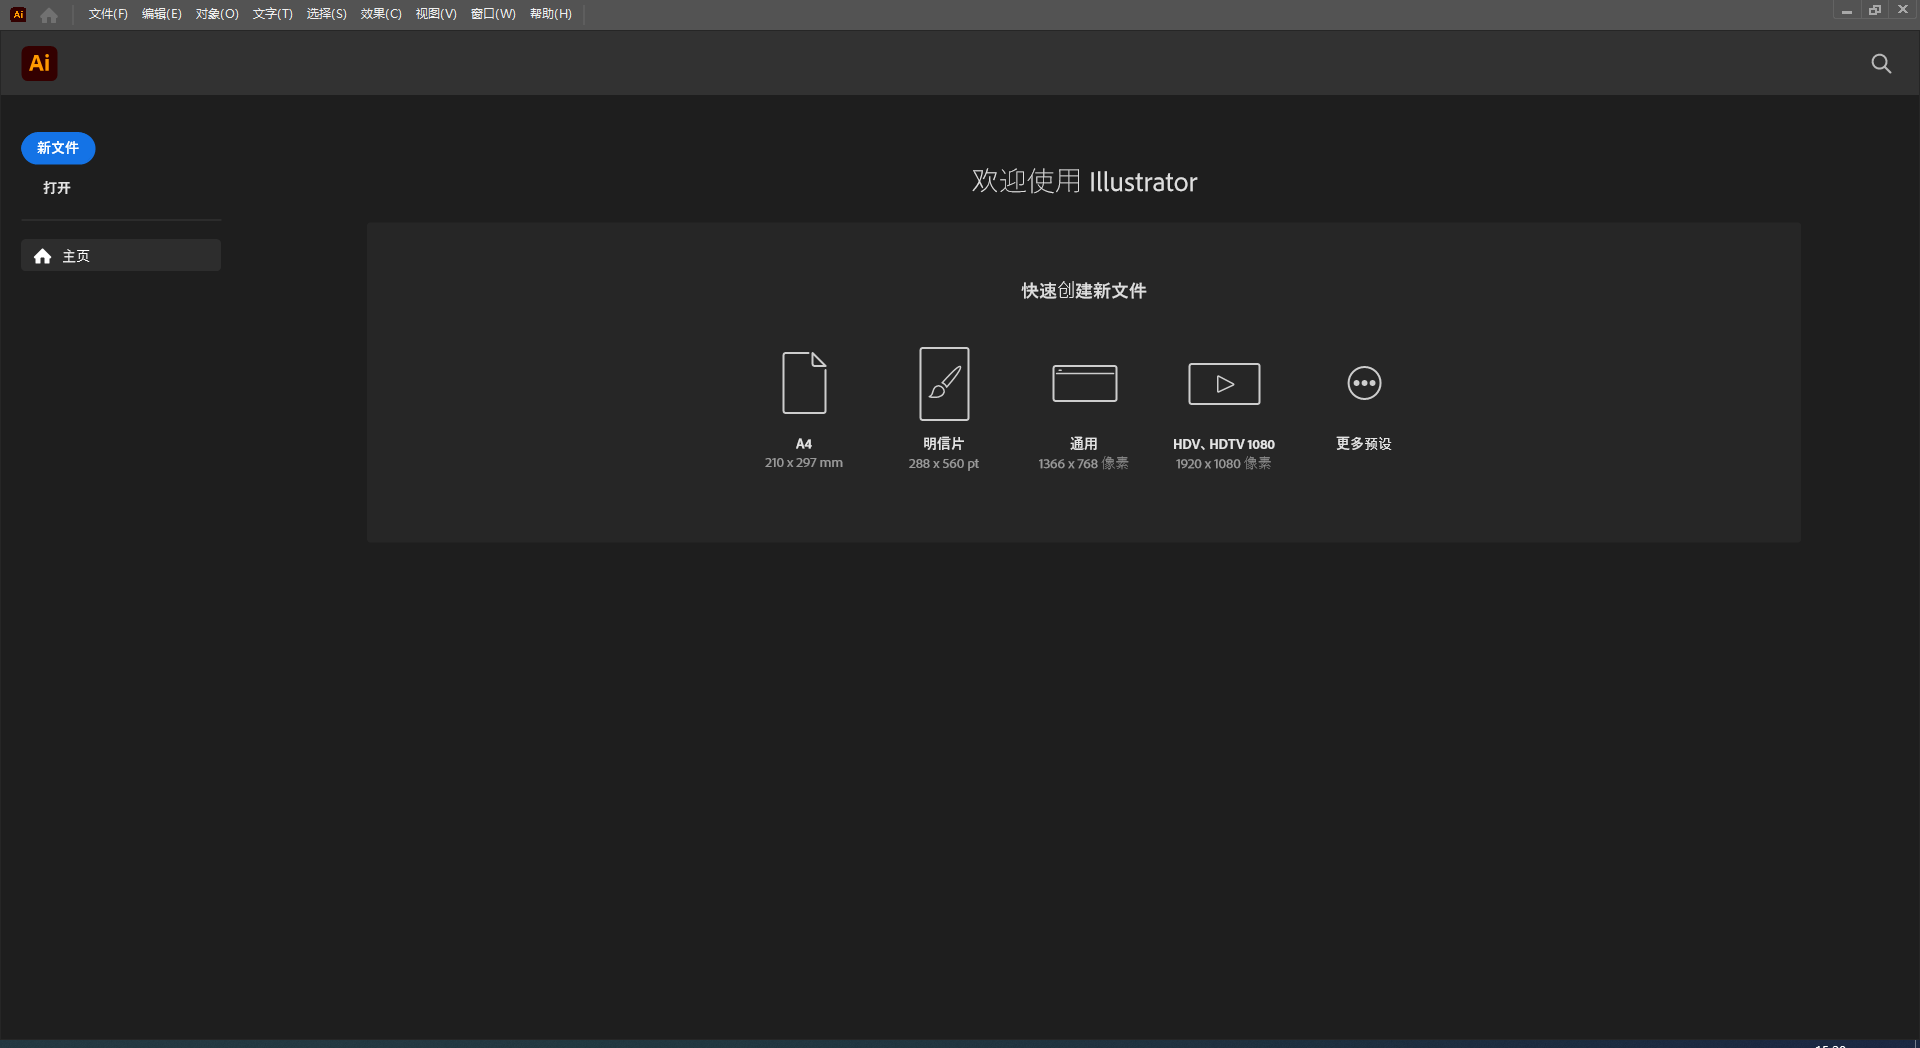
Task: Open a file via 打开
Action: (56, 187)
